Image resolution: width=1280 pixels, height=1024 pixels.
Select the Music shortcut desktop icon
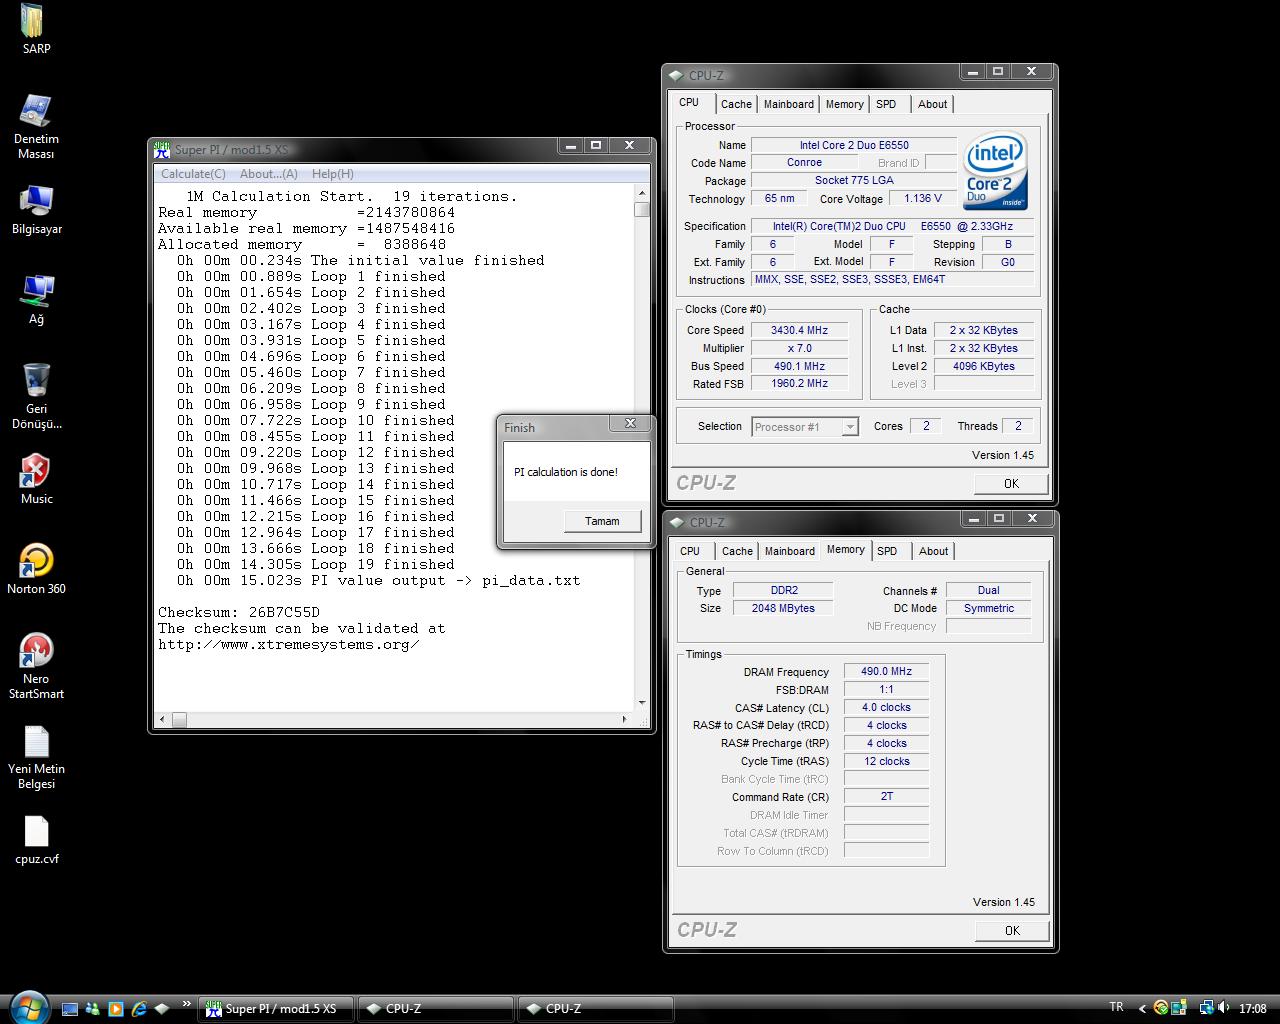36,479
